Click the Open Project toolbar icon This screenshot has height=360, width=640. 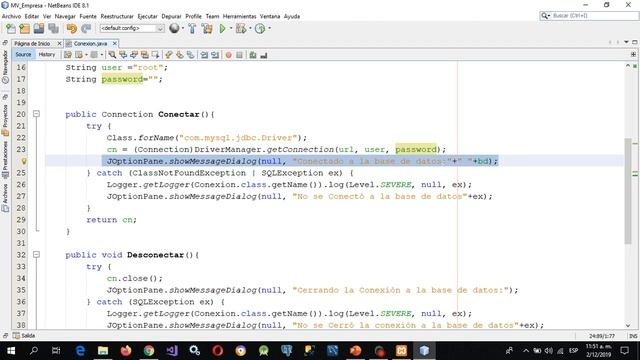coord(39,29)
